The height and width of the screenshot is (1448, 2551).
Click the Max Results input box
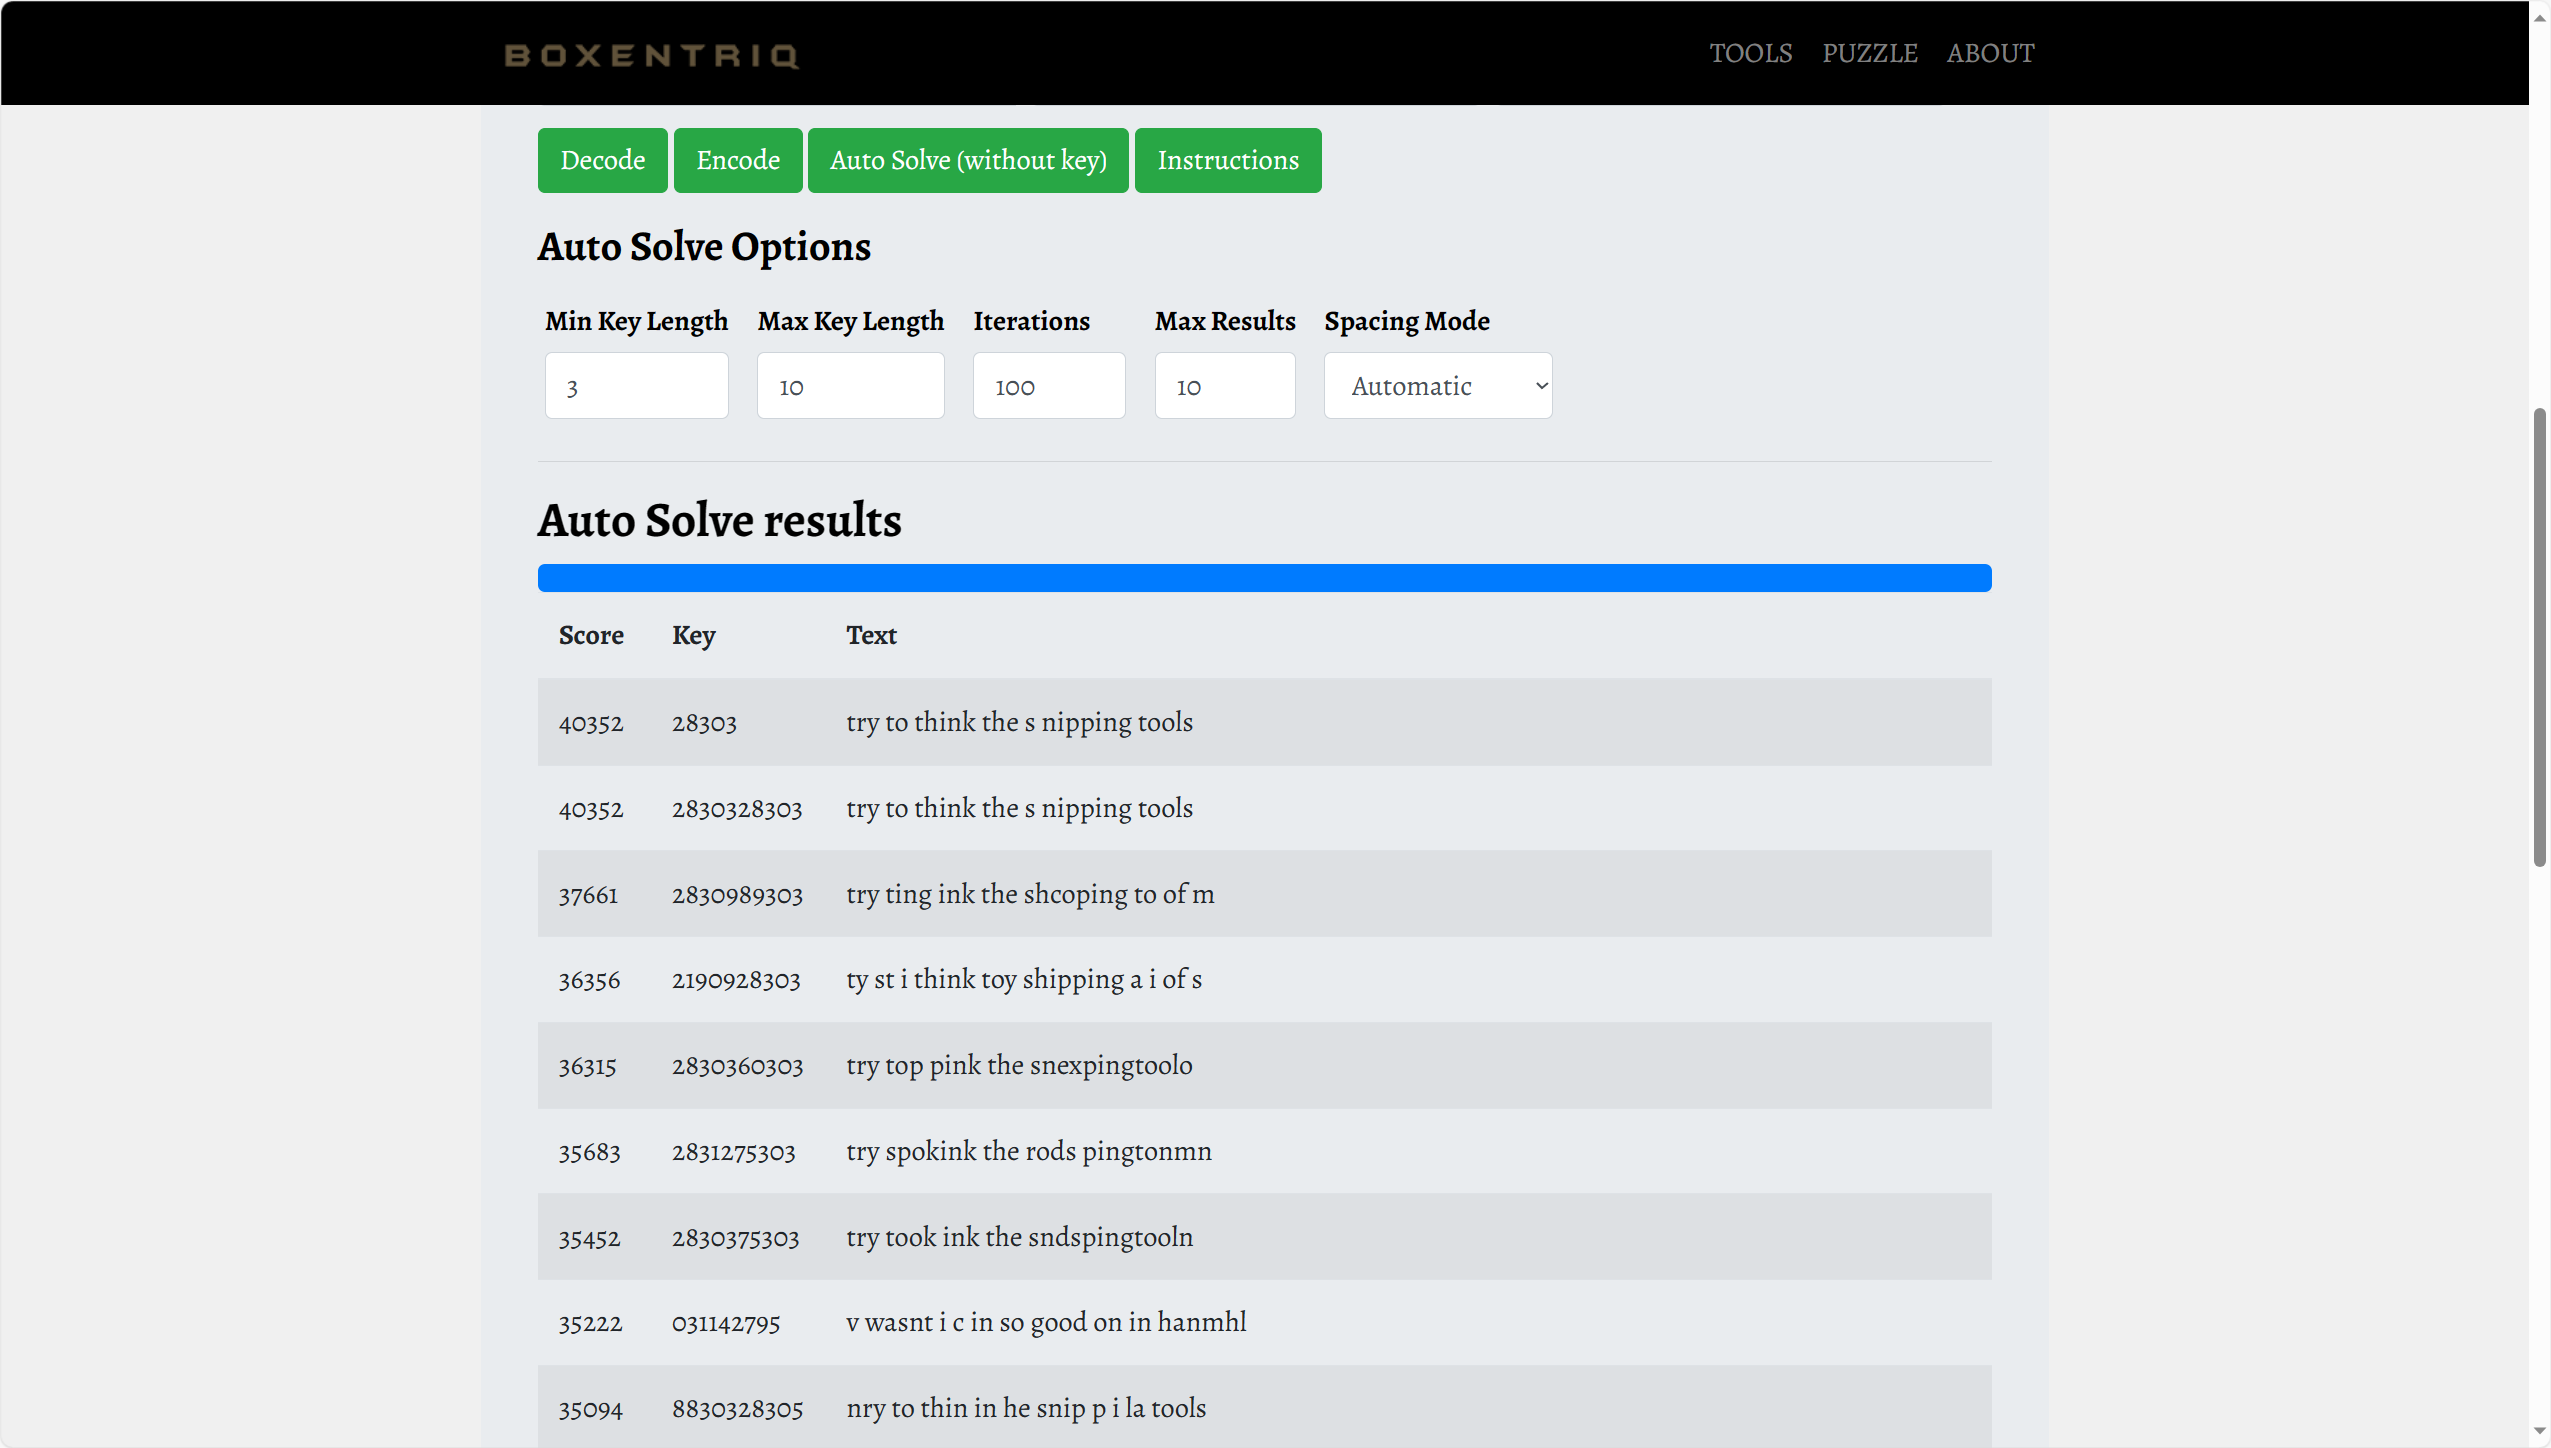pos(1224,386)
